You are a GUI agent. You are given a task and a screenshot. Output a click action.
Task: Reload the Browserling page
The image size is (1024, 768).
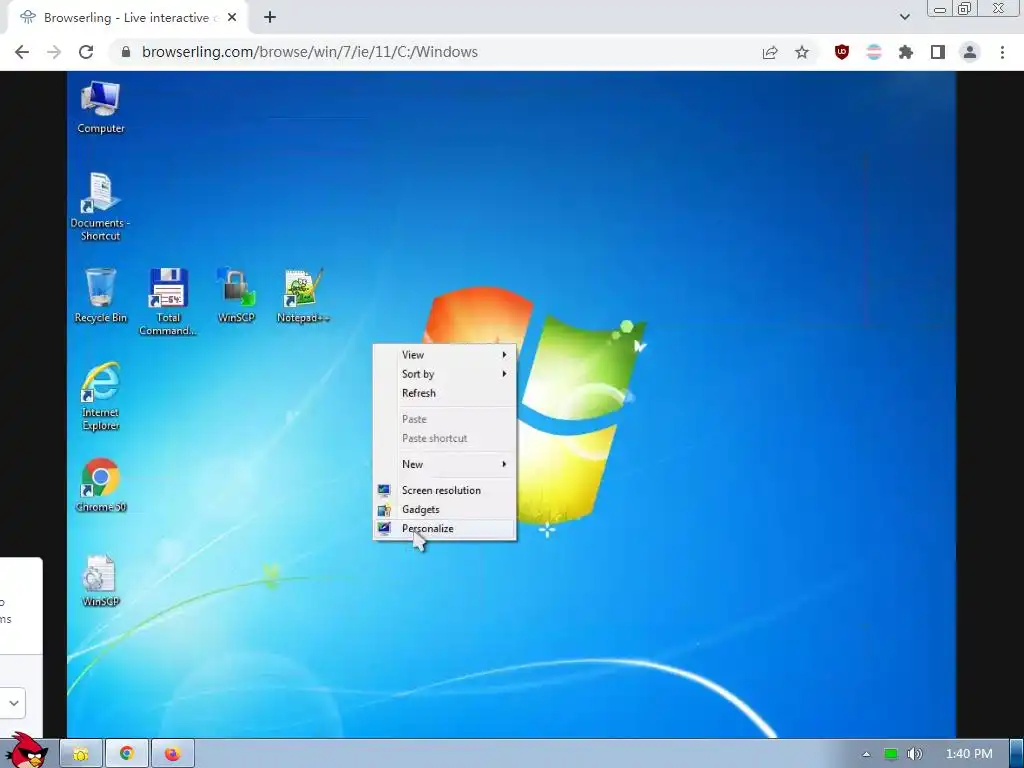(86, 52)
